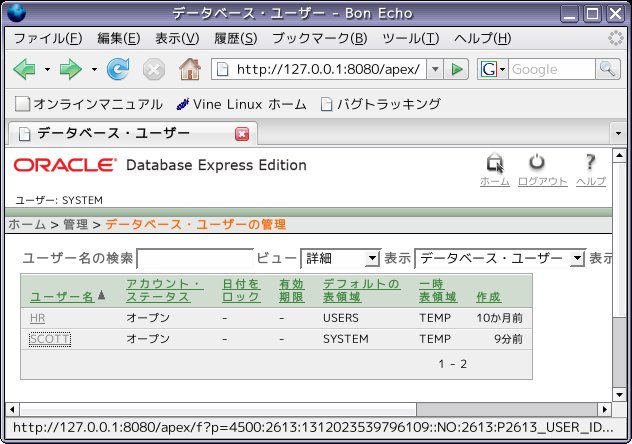Image resolution: width=632 pixels, height=444 pixels.
Task: Open the 編集(E) menu
Action: point(118,39)
